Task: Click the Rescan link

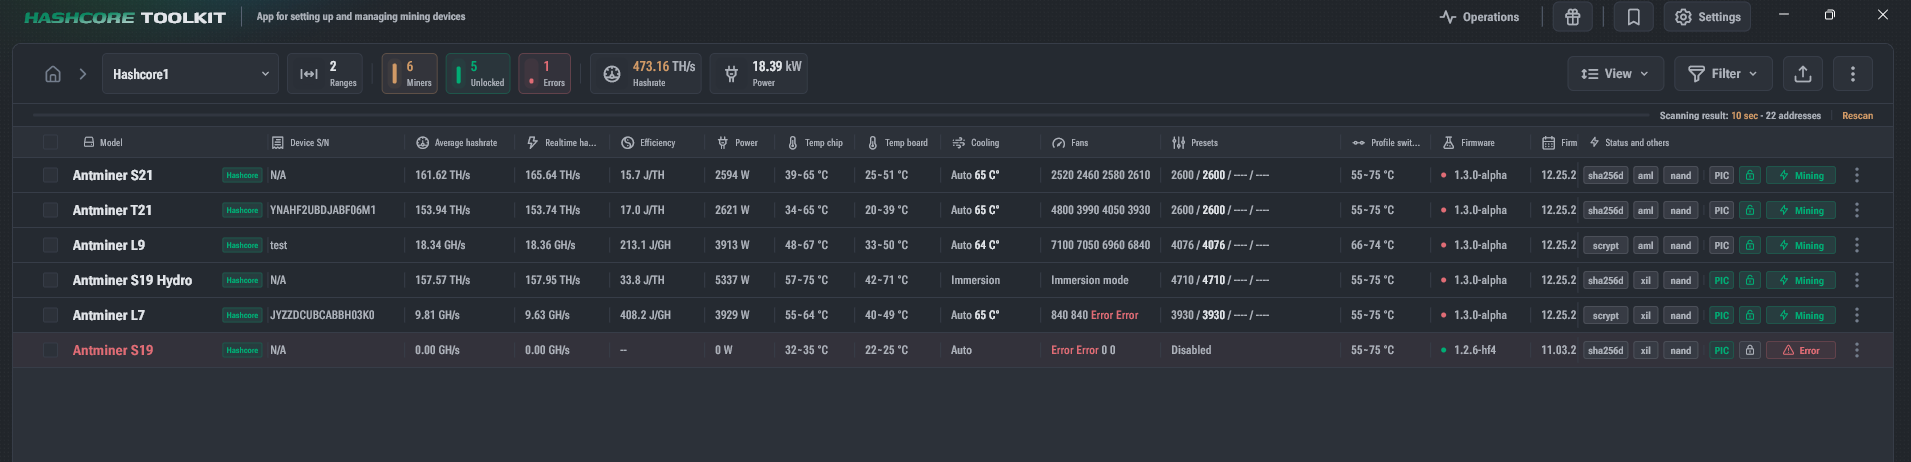Action: point(1857,116)
